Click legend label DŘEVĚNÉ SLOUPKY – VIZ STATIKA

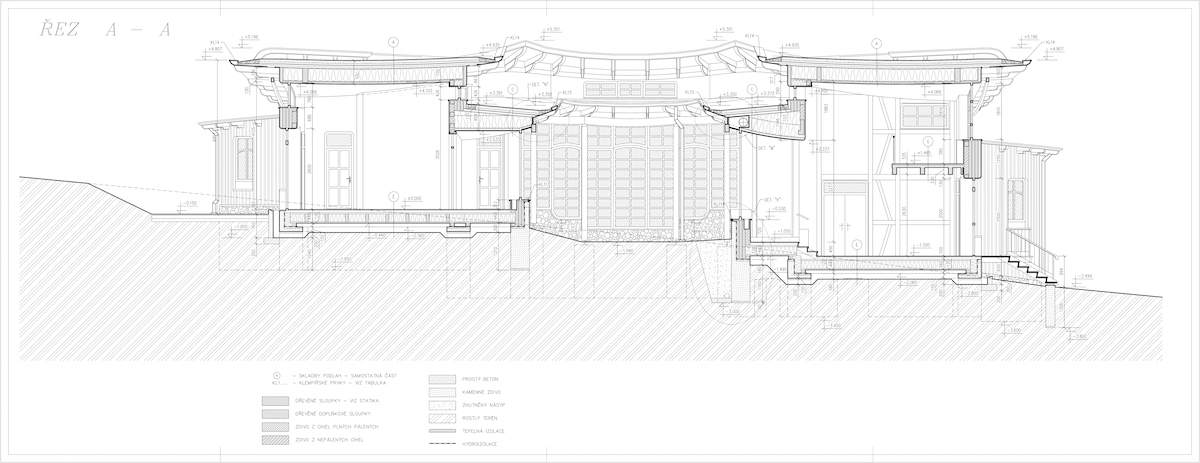coord(337,401)
